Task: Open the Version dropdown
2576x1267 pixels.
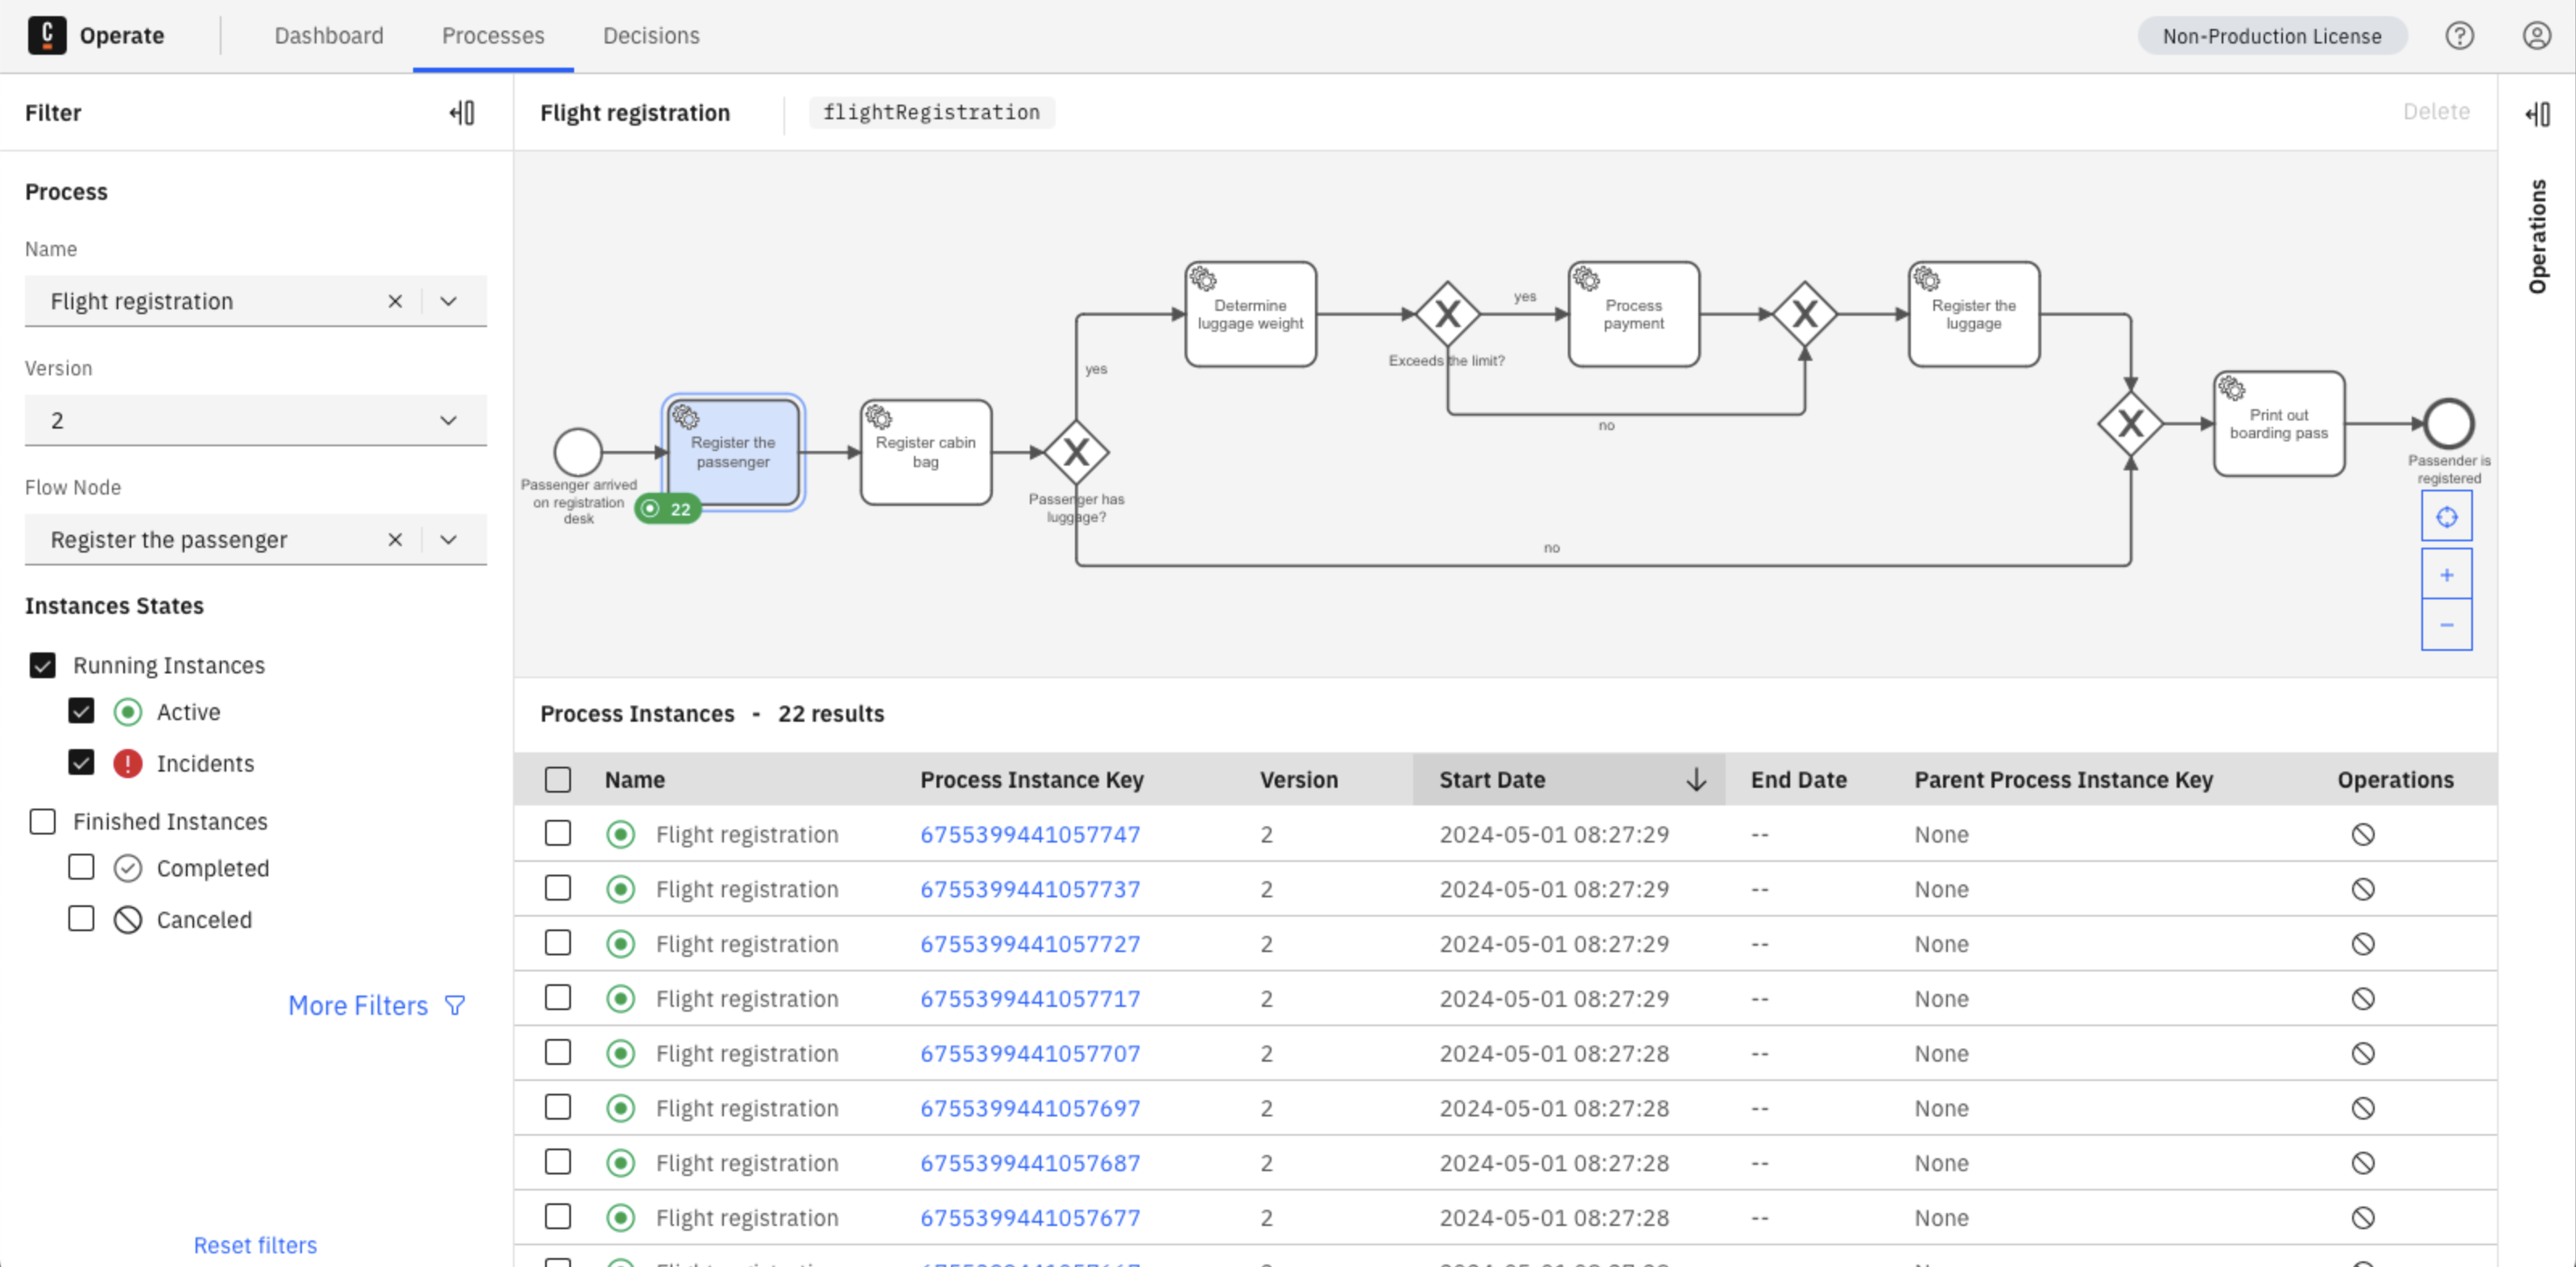Action: point(447,420)
